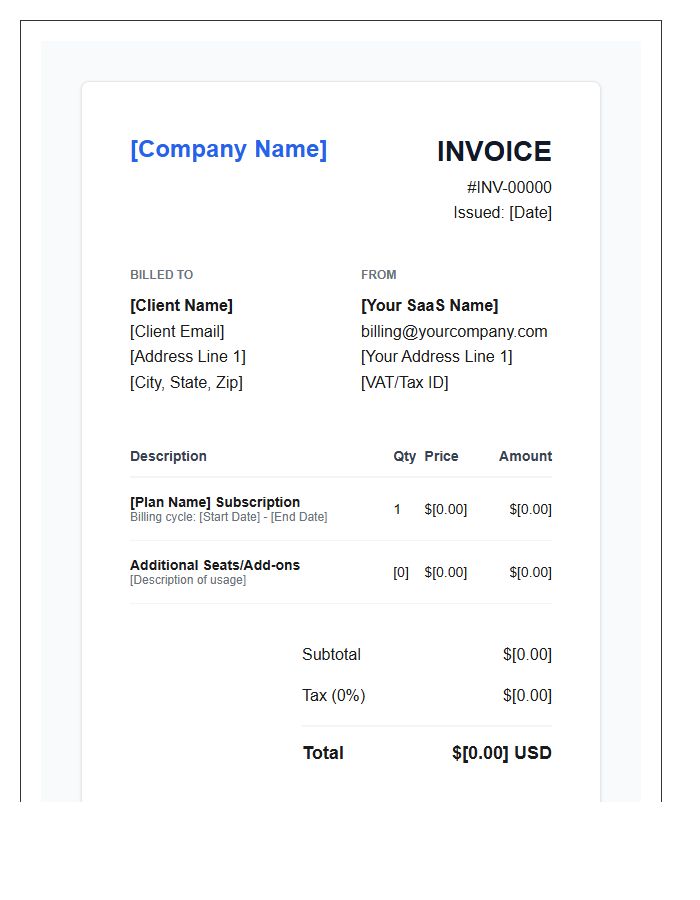Click the Tax (0%) label

click(x=334, y=696)
